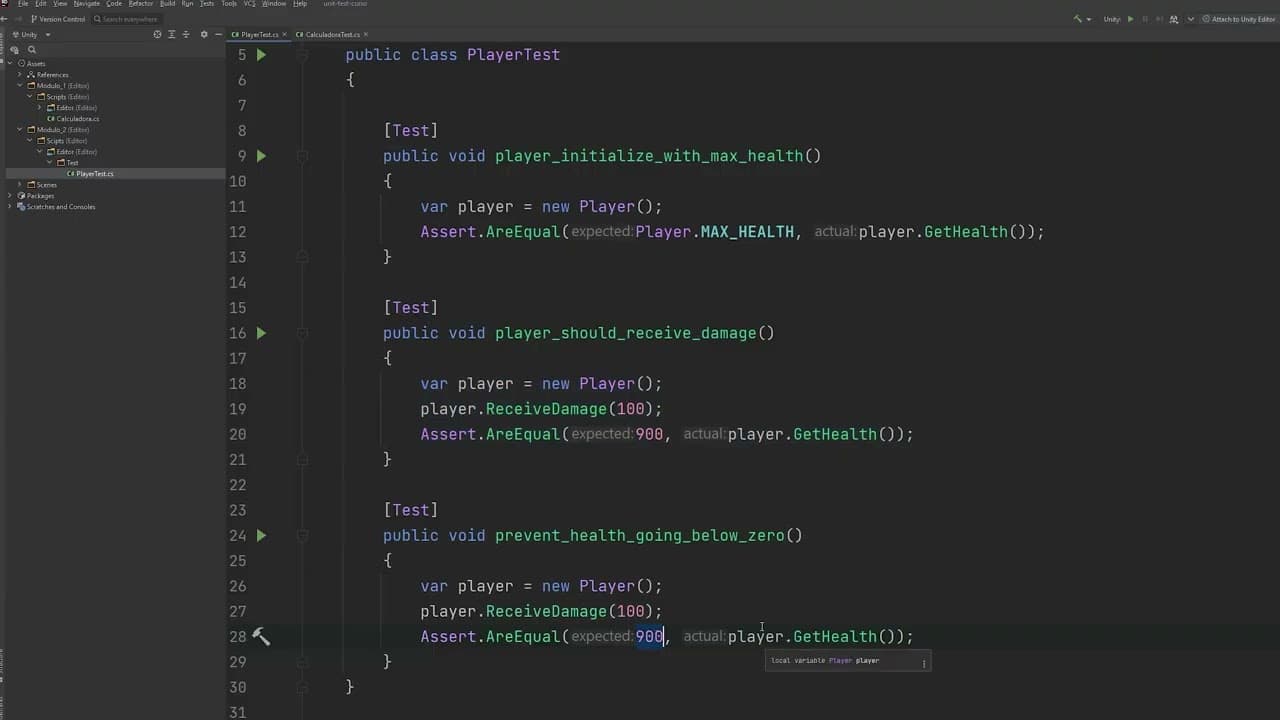Click the wrench icon in line 28 gutter
Image resolution: width=1280 pixels, height=720 pixels.
click(261, 636)
